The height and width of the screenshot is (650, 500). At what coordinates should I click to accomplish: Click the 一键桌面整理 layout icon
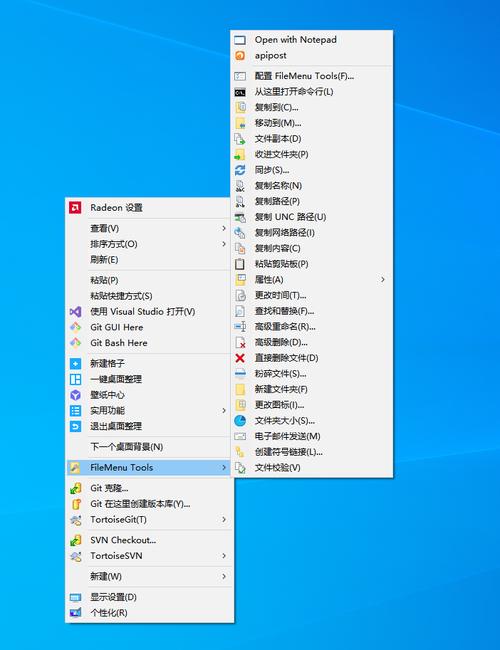tap(75, 379)
